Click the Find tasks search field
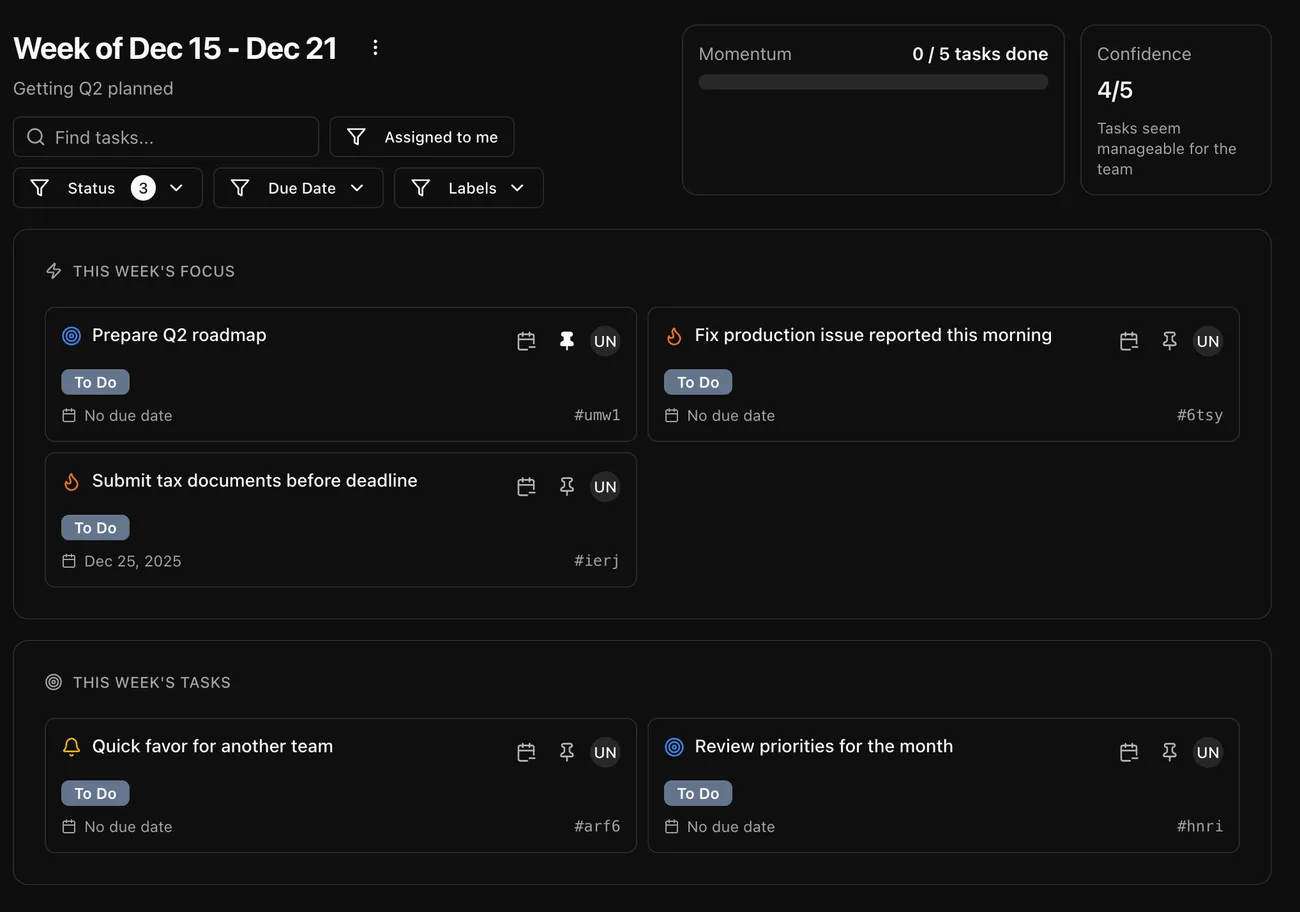1300x912 pixels. tap(166, 137)
